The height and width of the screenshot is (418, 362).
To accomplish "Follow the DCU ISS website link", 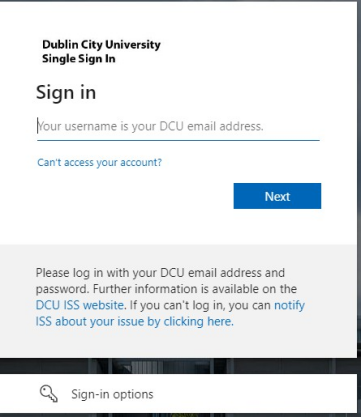I will pos(80,305).
